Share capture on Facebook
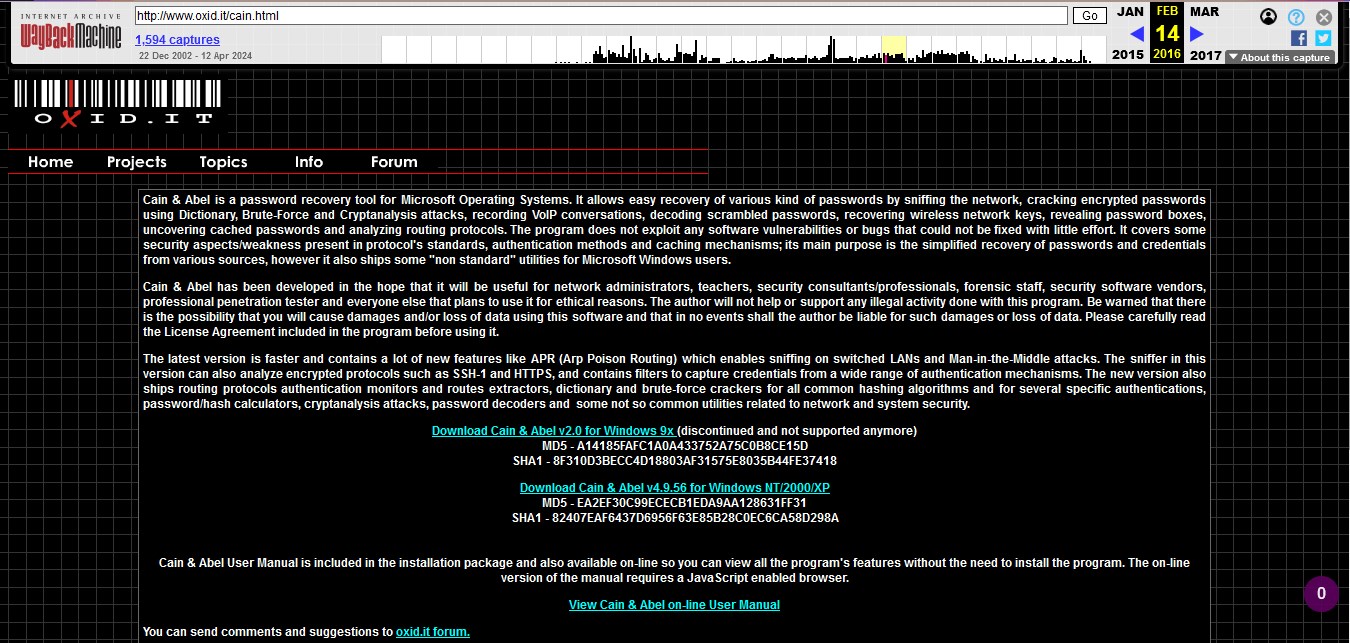Viewport: 1350px width, 643px height. point(1299,38)
